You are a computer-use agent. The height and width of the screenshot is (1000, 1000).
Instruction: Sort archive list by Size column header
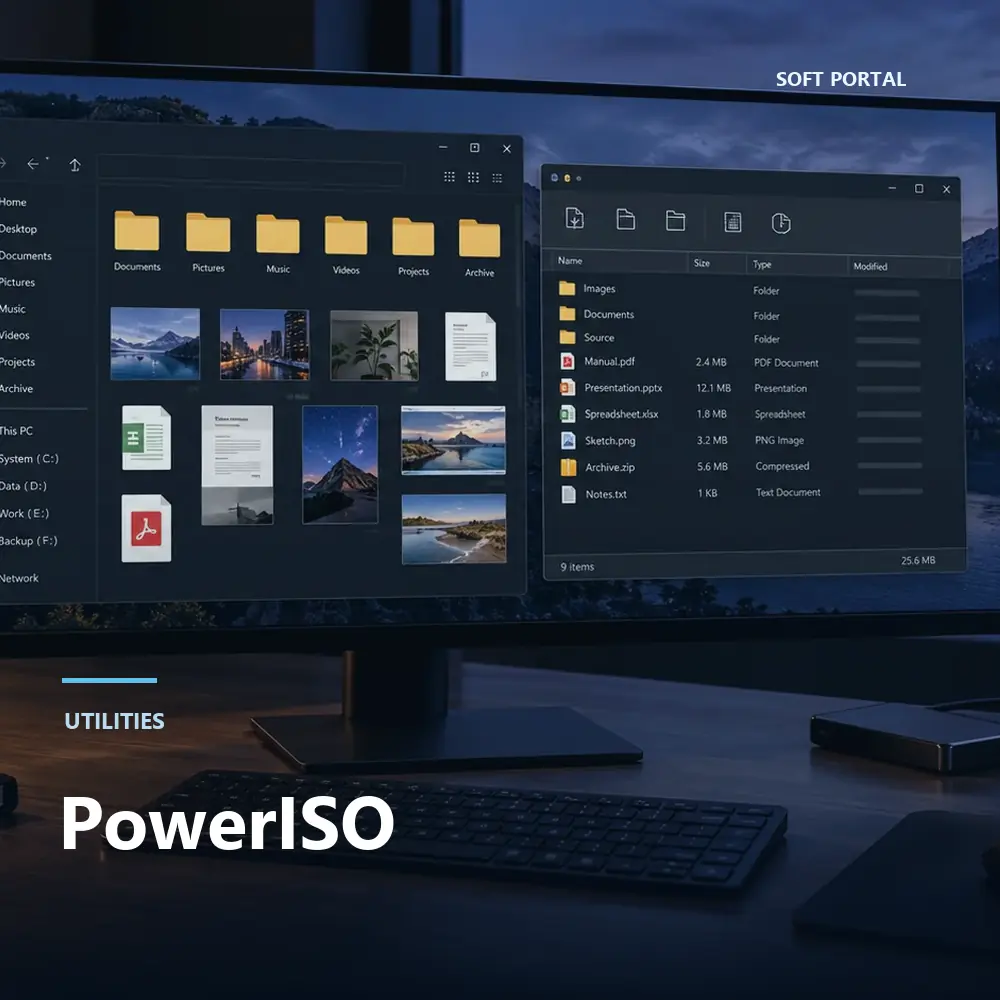click(x=702, y=263)
